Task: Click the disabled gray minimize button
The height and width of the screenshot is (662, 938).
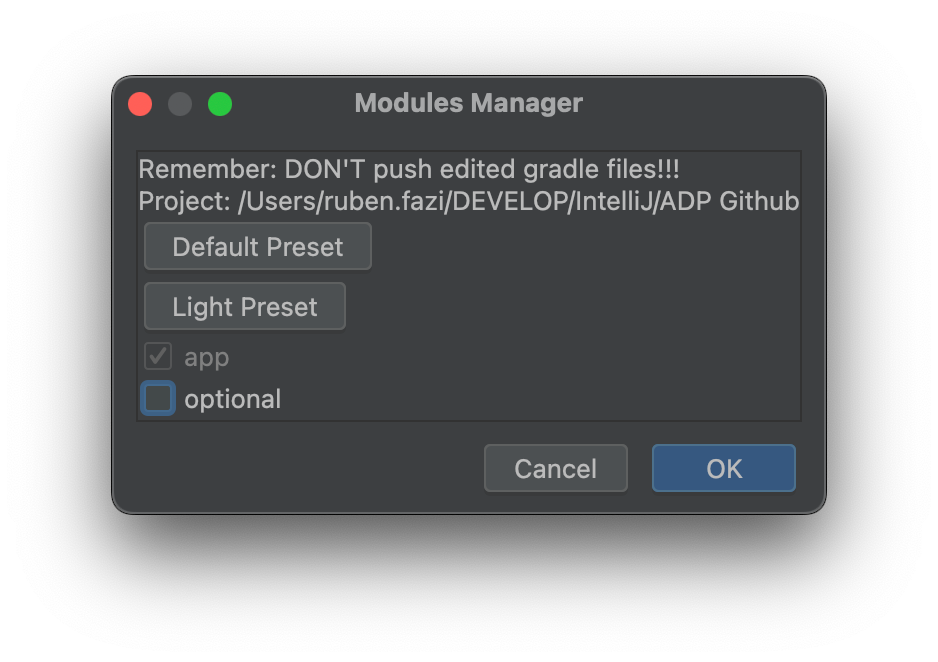Action: (180, 104)
